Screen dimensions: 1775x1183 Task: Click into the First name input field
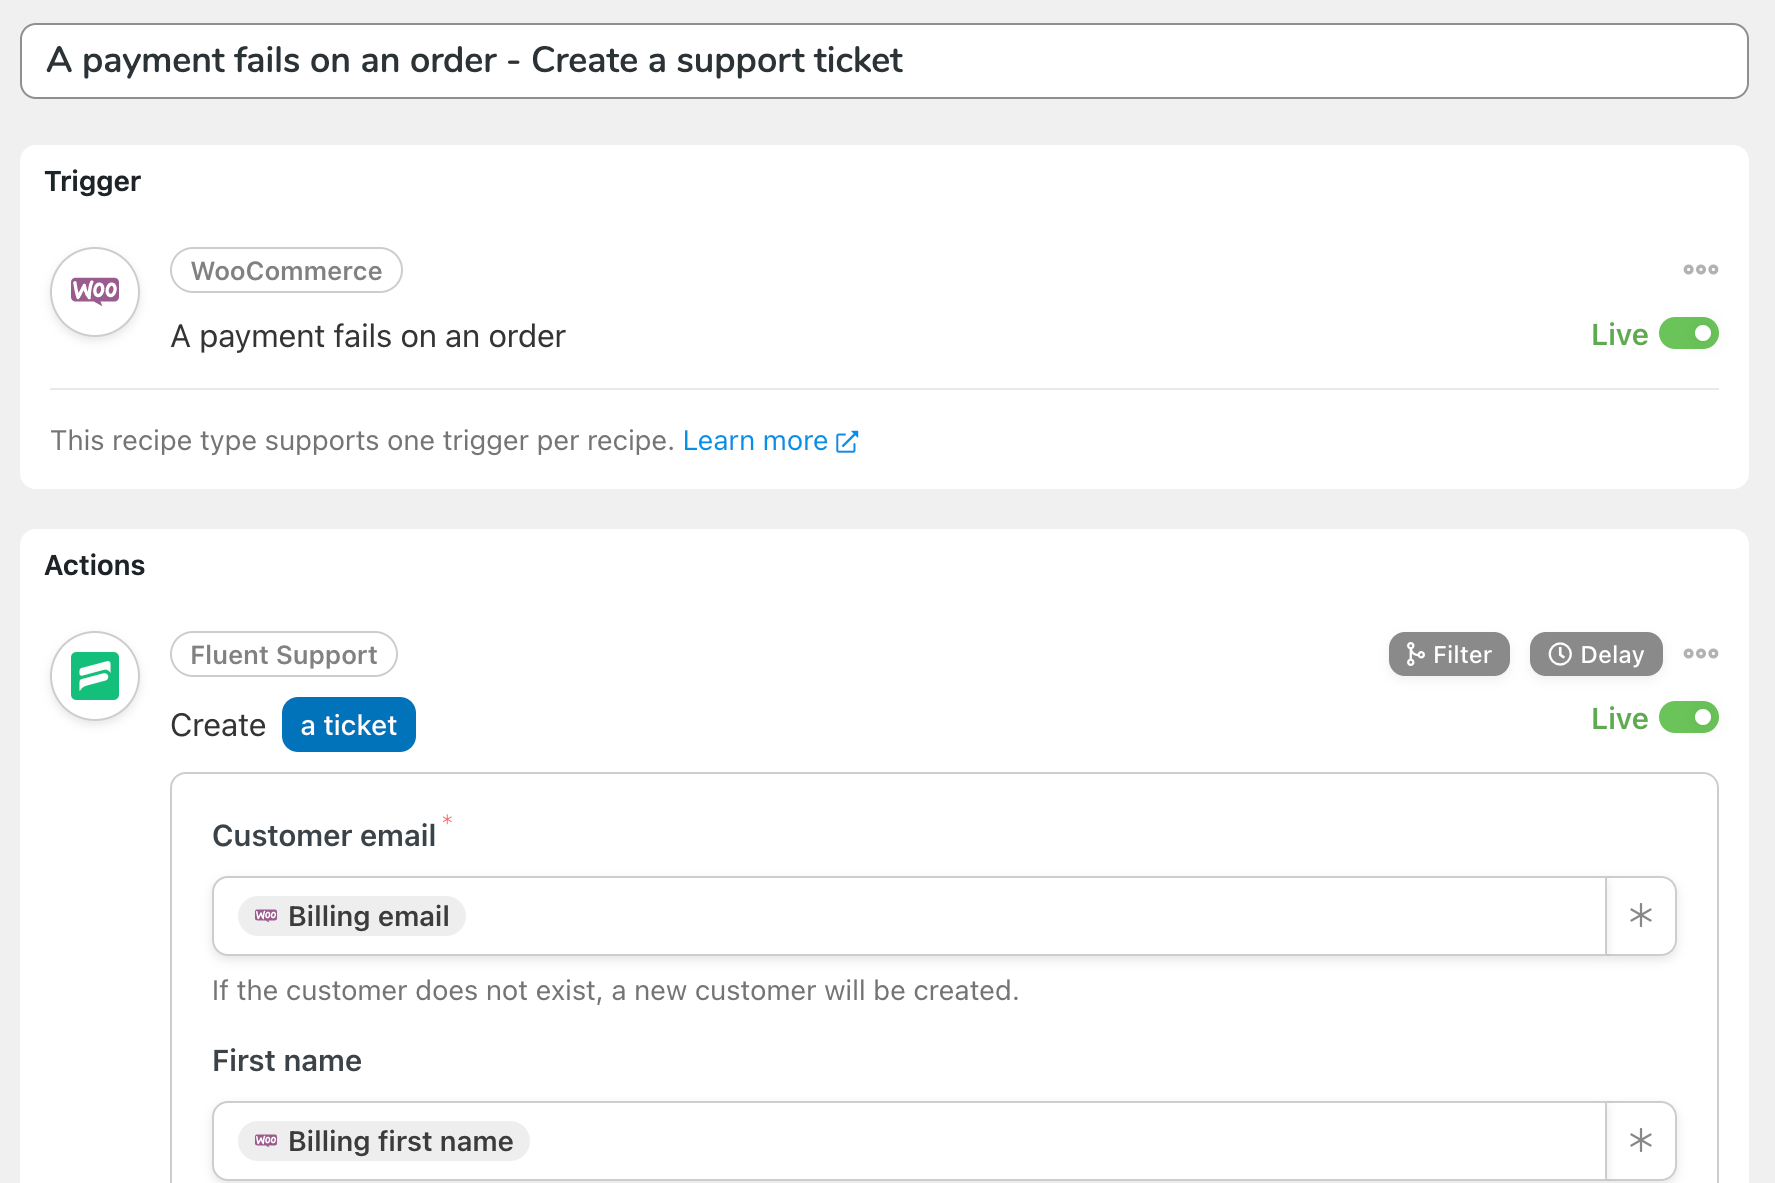coord(909,1141)
